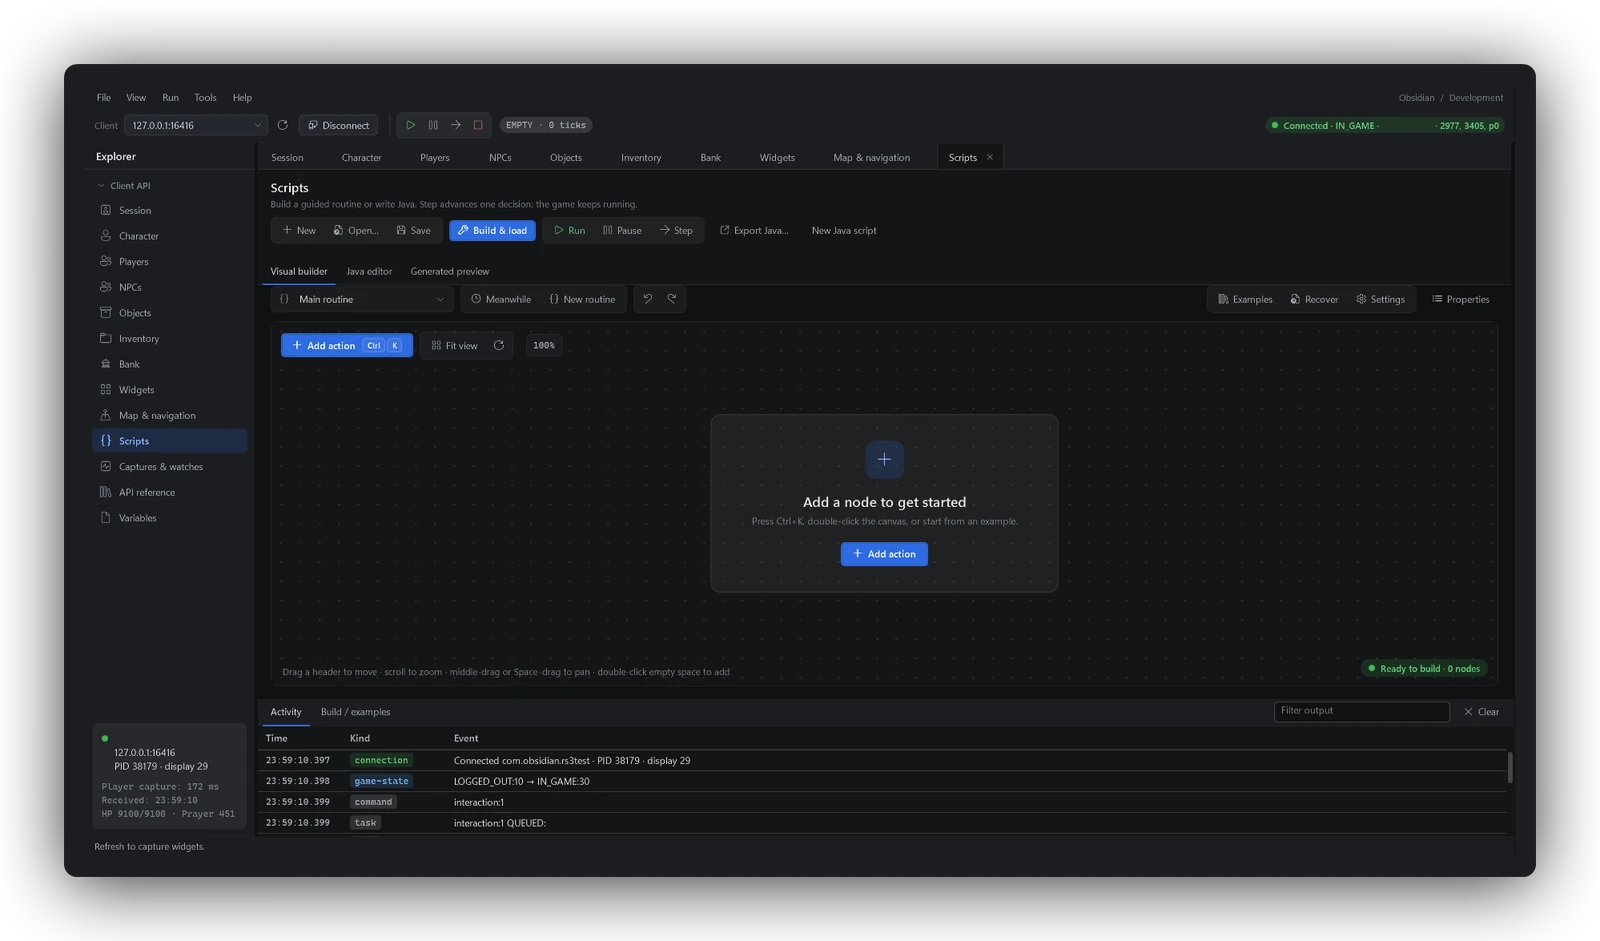The width and height of the screenshot is (1600, 941).
Task: Open Variables in the sidebar
Action: [170, 518]
